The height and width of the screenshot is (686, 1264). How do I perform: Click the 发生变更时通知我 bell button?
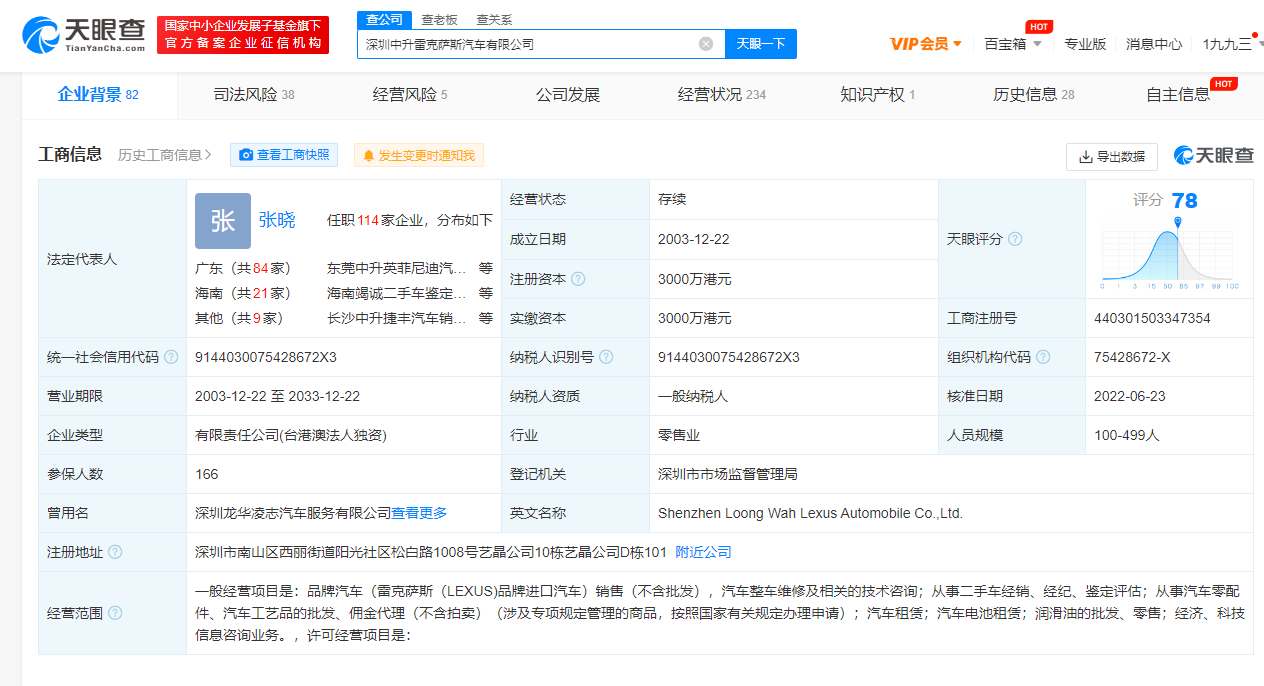tap(419, 155)
